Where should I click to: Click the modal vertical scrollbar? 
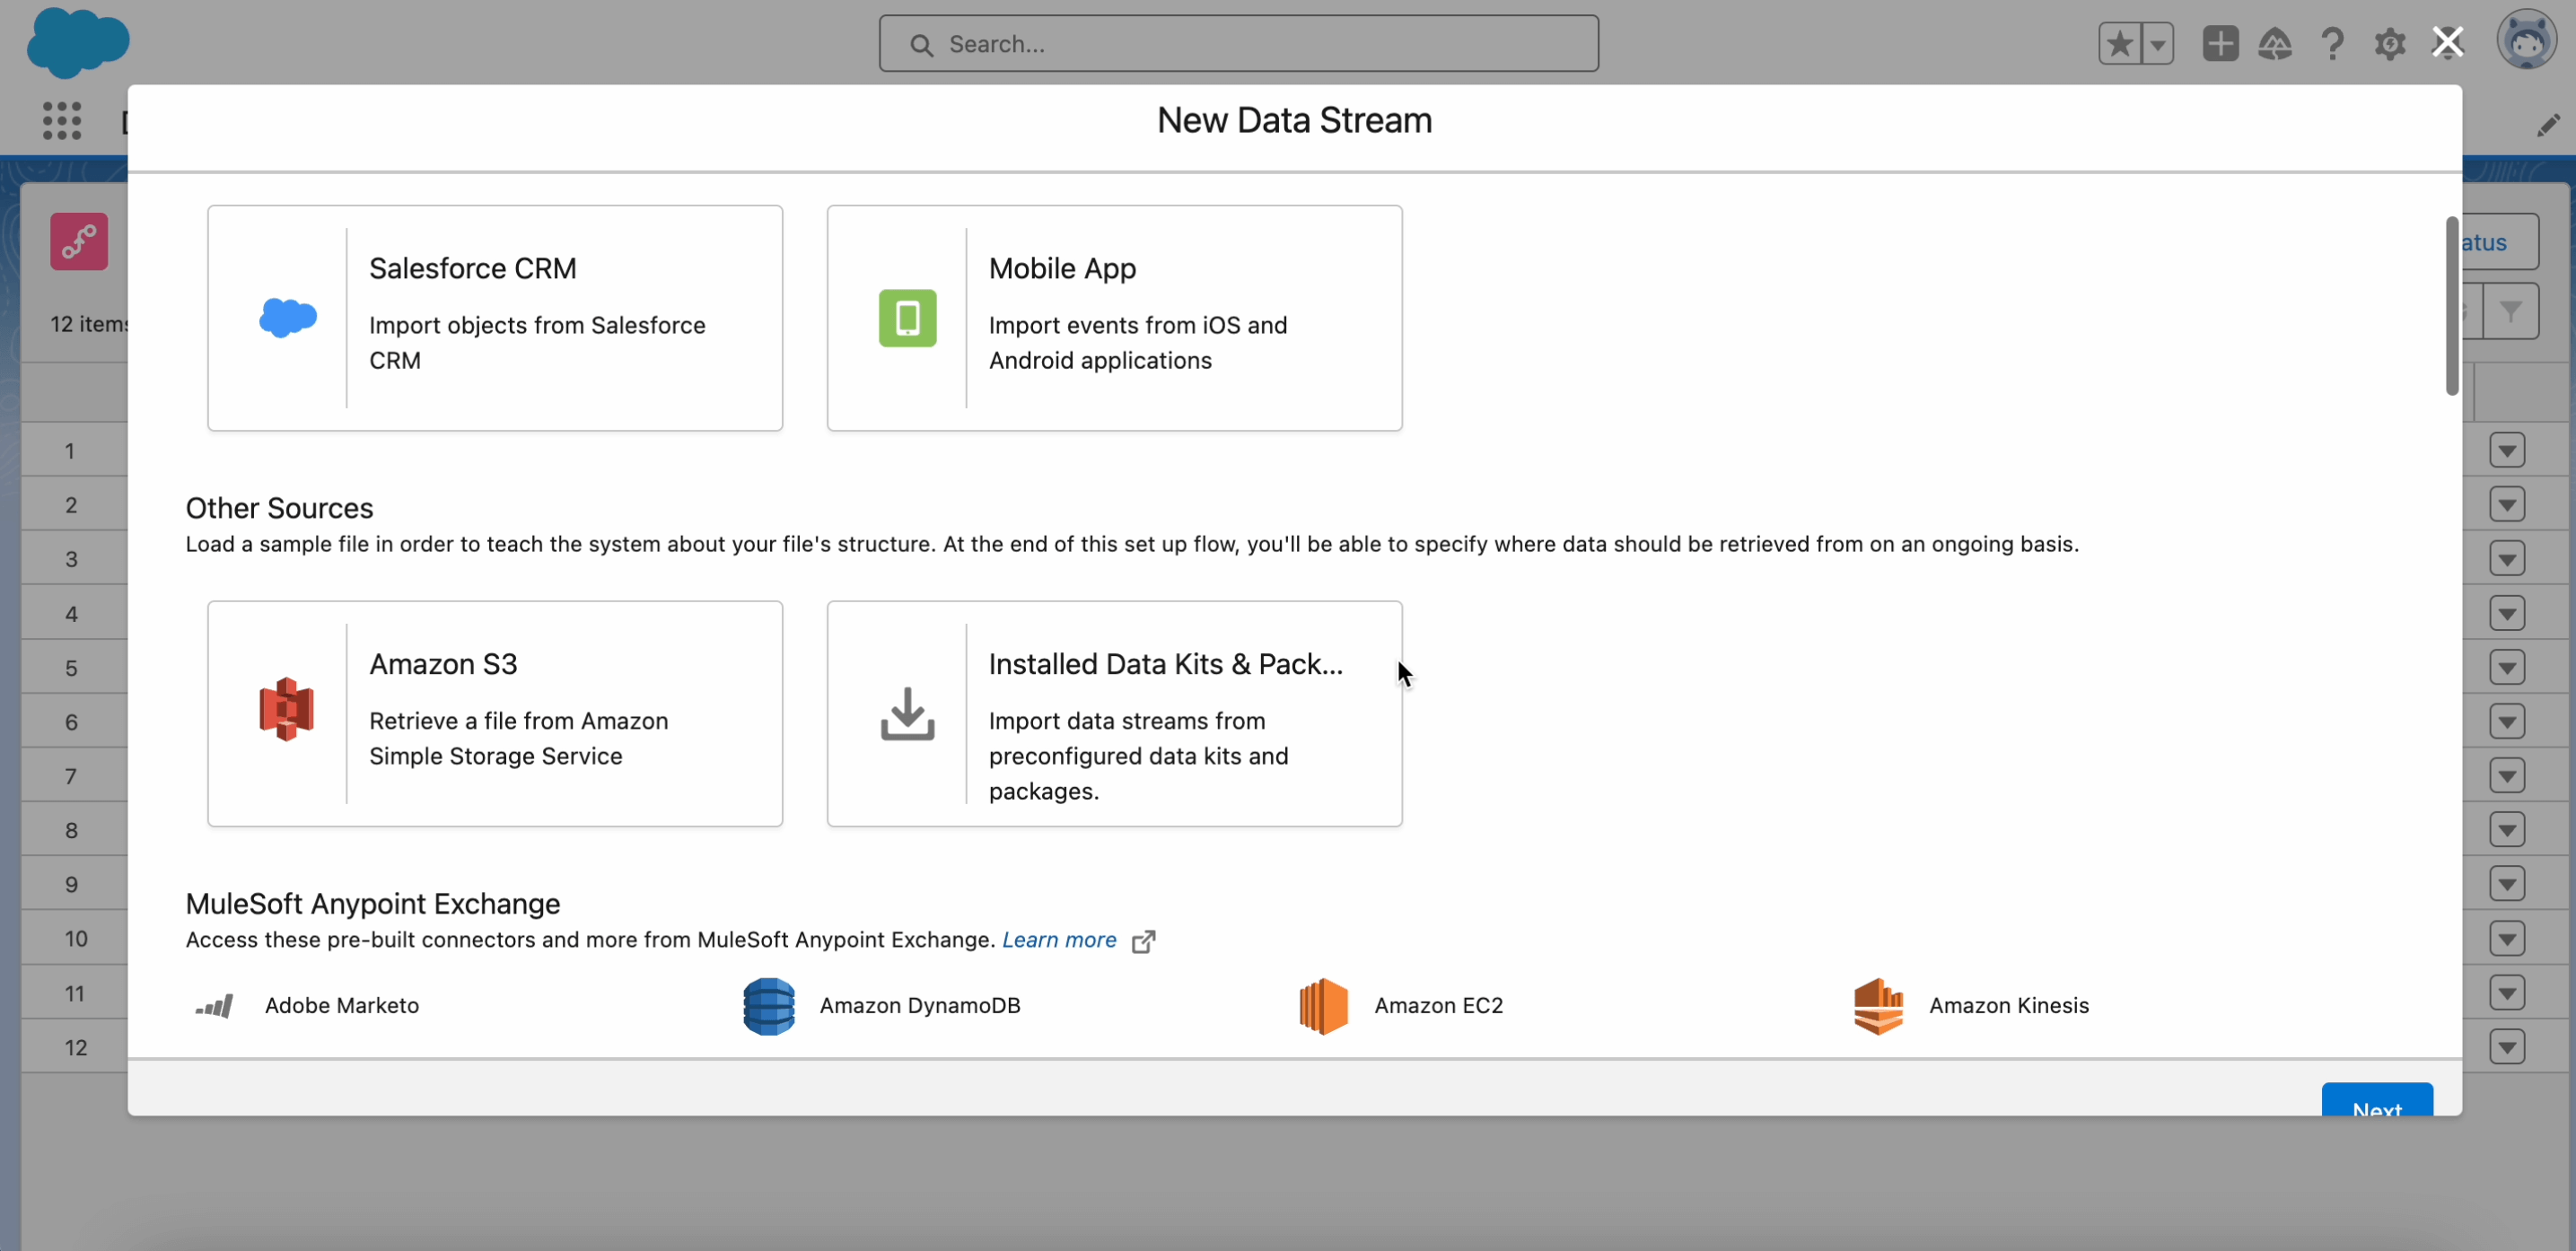click(x=2451, y=306)
